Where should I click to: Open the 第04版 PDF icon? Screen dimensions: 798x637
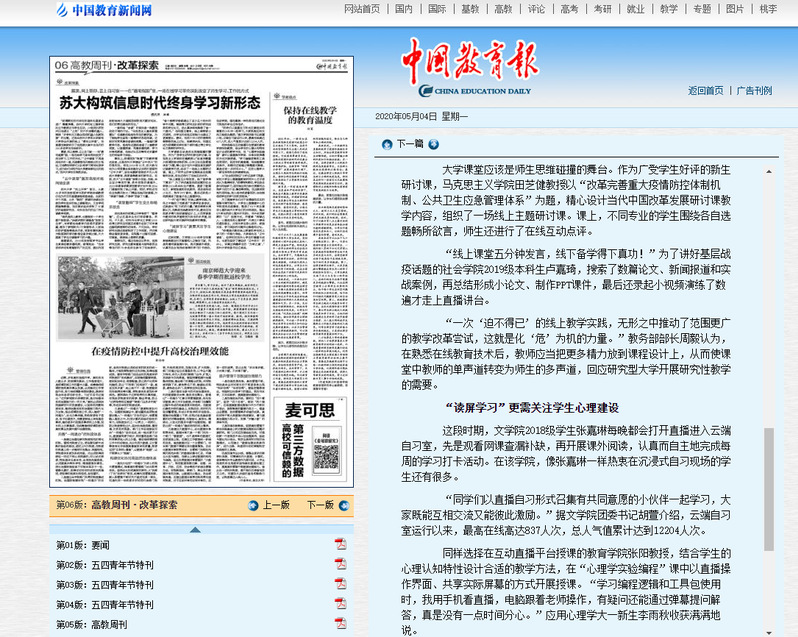[340, 604]
